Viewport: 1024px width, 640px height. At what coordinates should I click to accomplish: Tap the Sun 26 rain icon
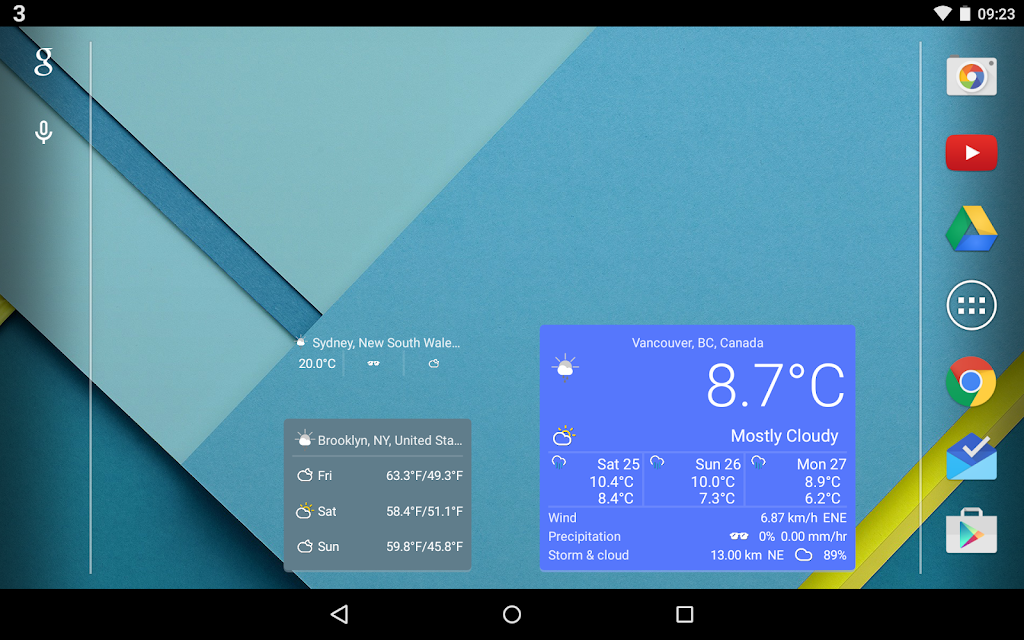pyautogui.click(x=657, y=463)
